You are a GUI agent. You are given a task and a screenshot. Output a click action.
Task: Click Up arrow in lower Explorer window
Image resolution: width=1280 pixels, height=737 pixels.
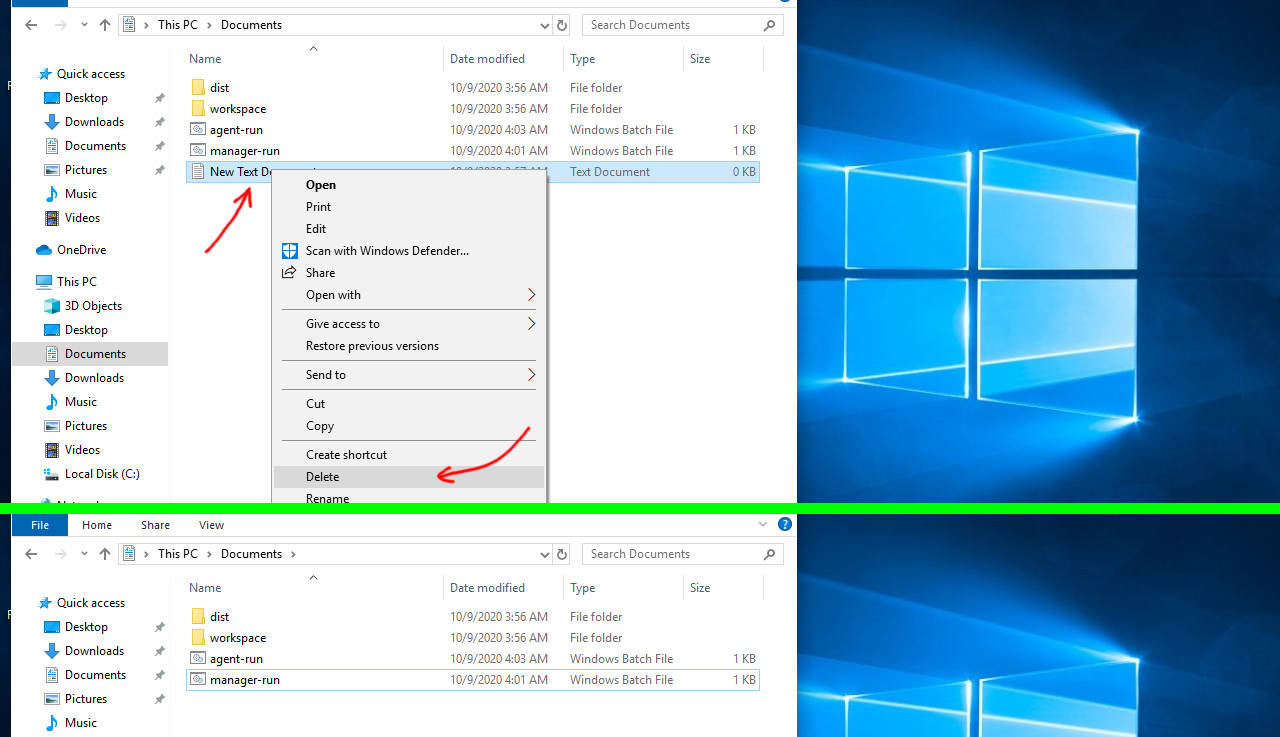coord(105,554)
